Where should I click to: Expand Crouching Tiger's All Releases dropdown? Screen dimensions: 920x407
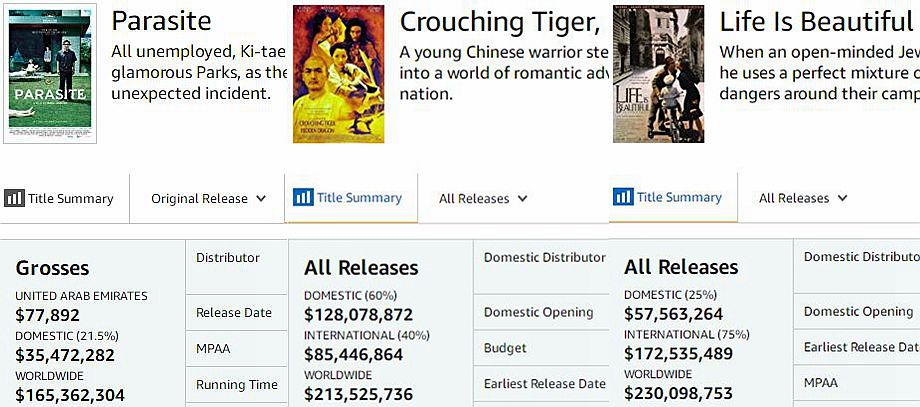click(483, 199)
